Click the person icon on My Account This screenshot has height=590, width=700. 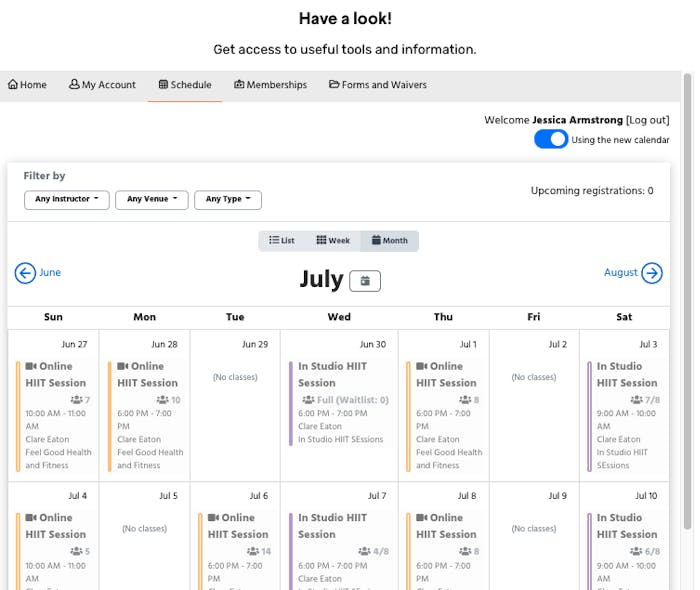(x=74, y=84)
